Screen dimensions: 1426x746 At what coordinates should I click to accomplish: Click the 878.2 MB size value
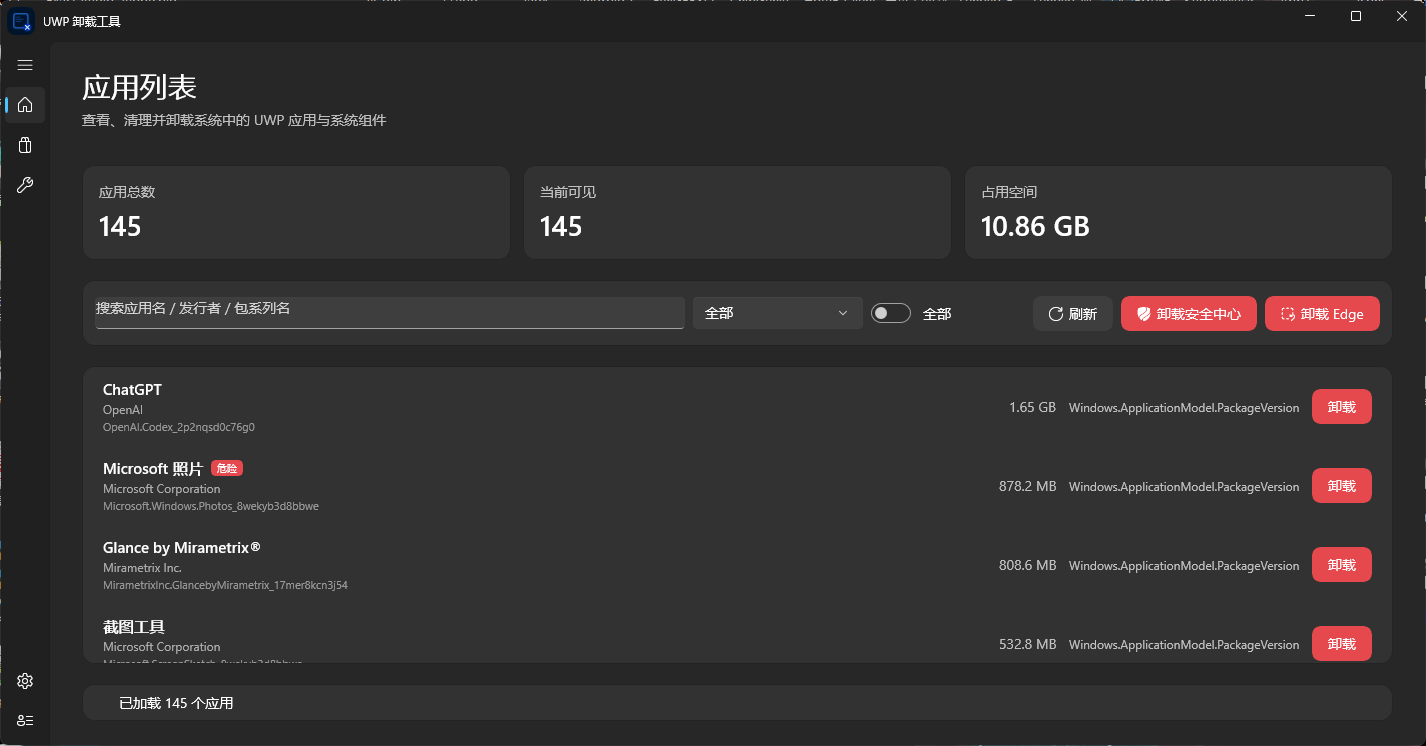point(1027,486)
